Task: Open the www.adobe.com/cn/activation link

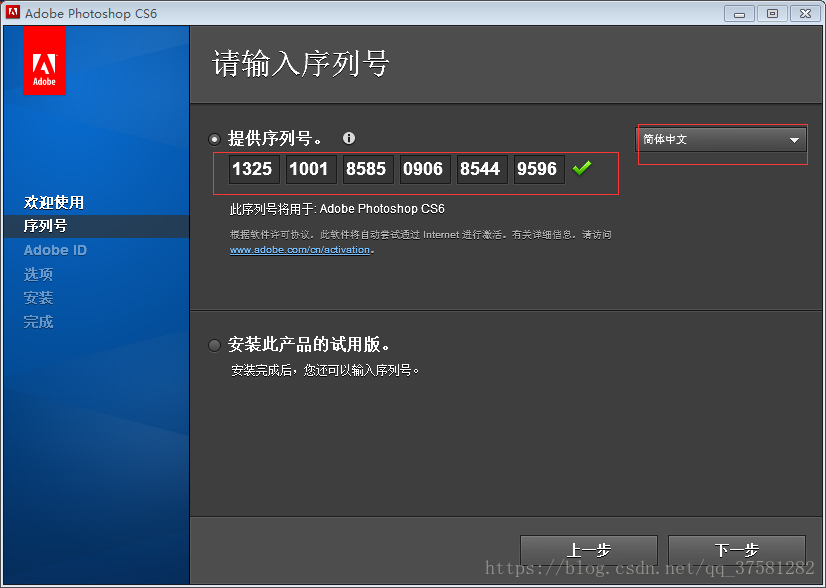Action: point(300,250)
